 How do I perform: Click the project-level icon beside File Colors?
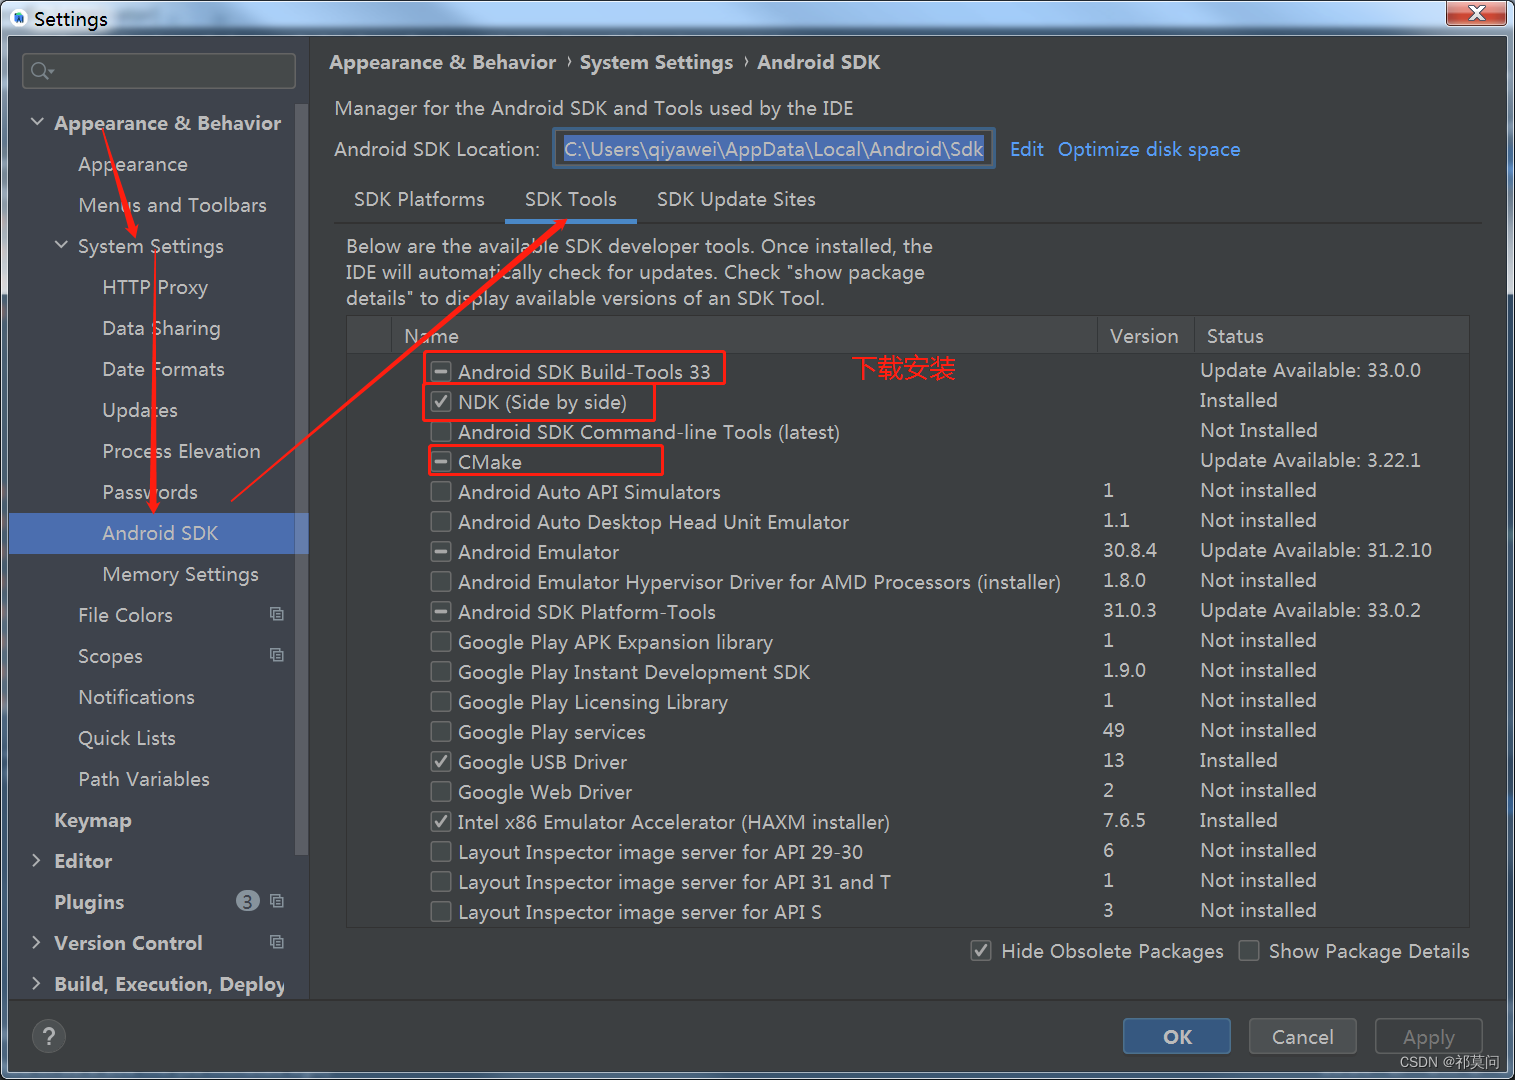click(277, 614)
